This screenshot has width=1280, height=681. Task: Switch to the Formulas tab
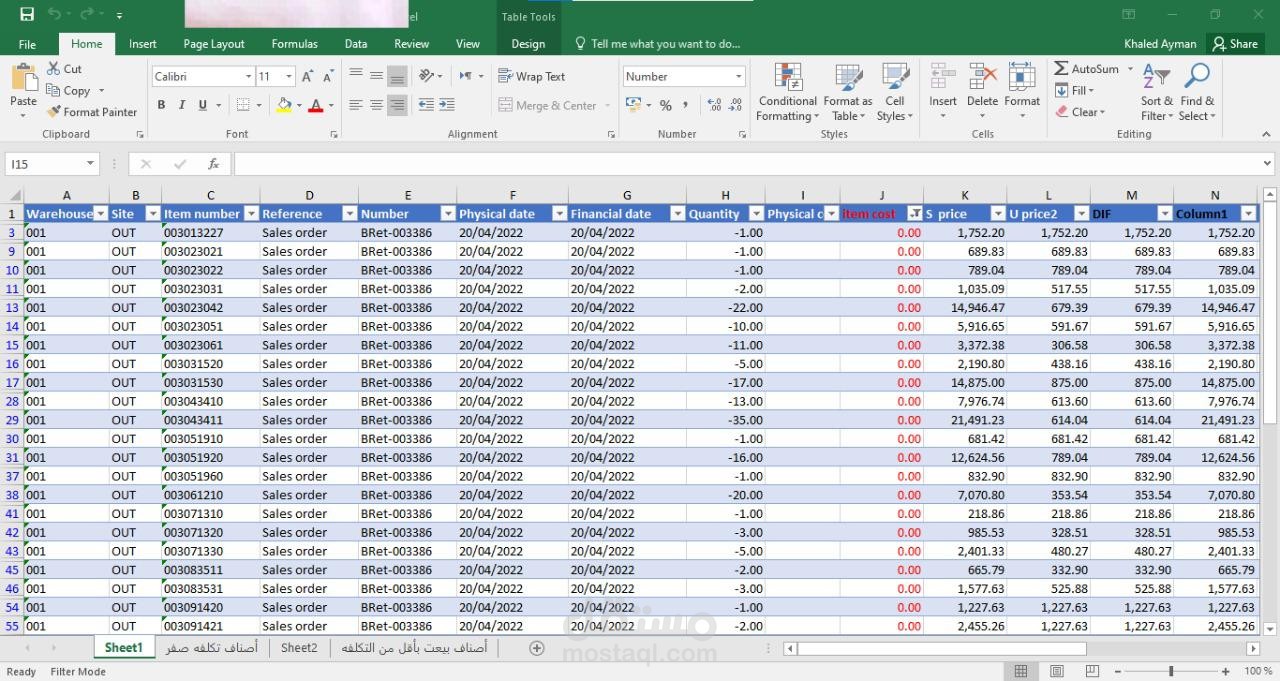coord(294,44)
